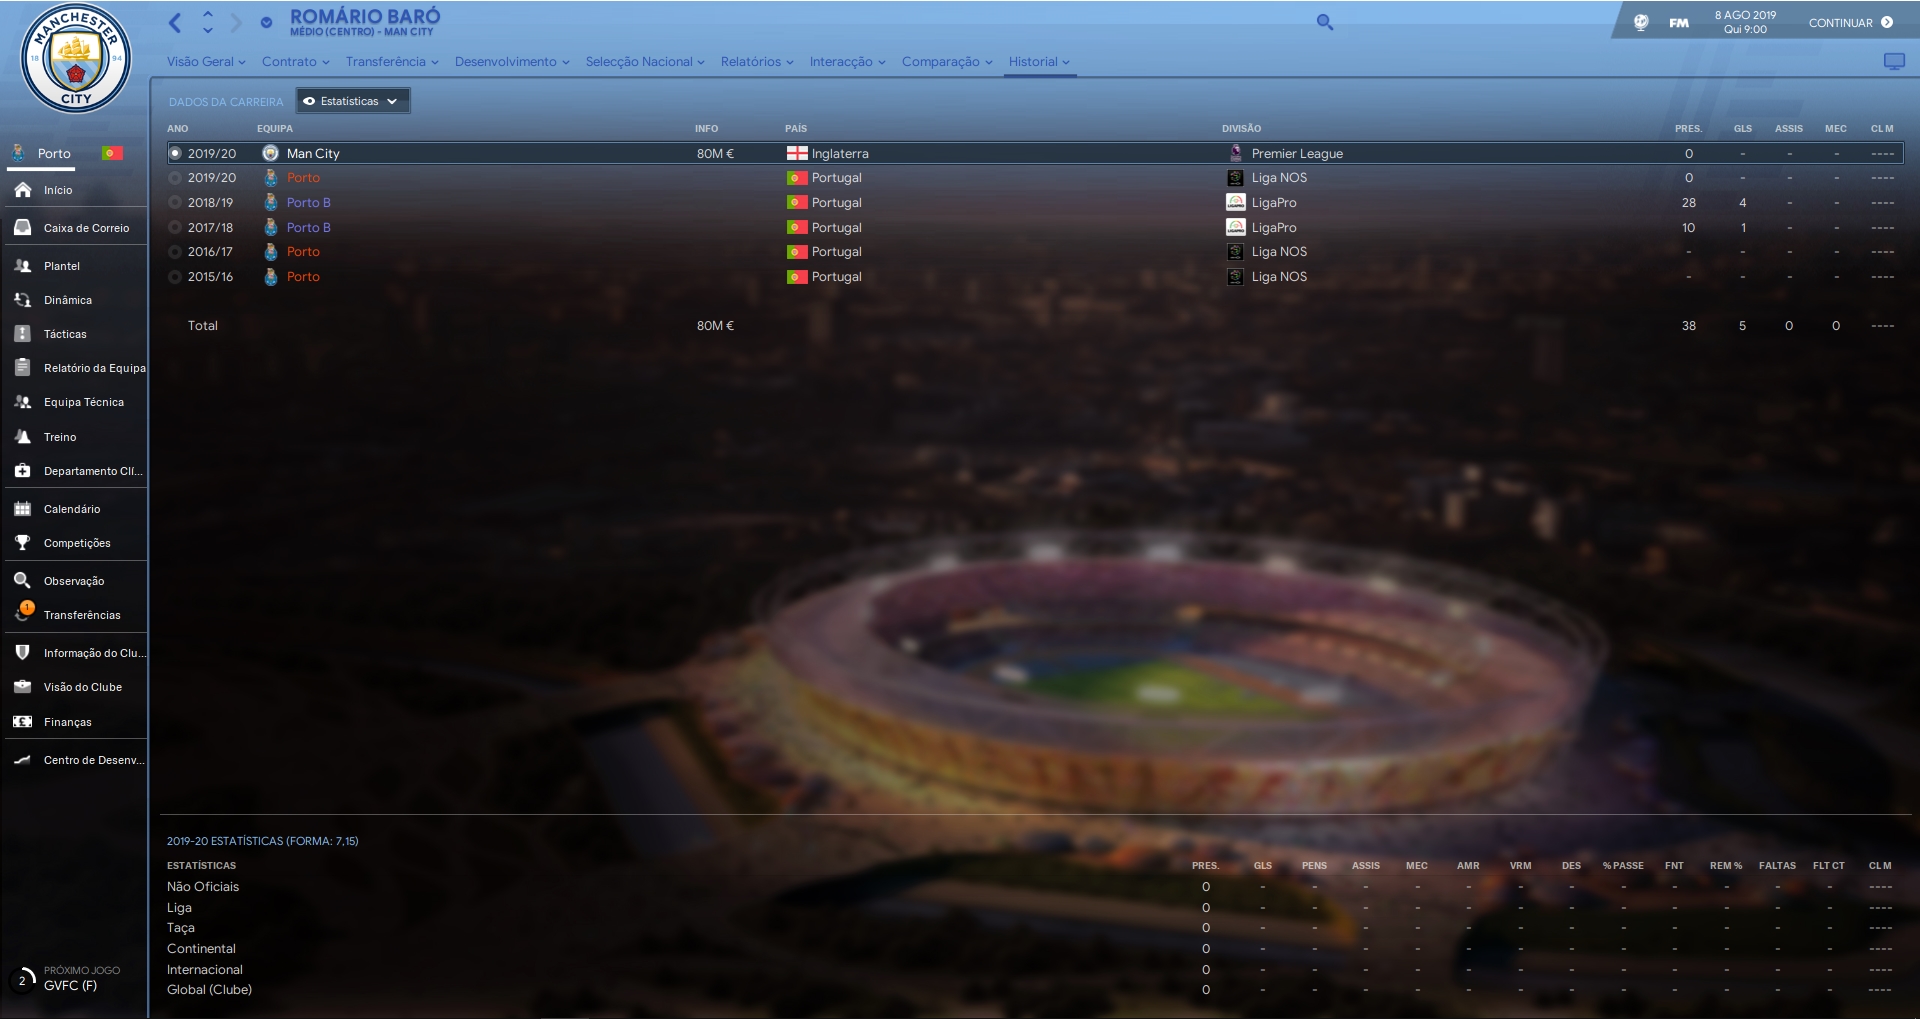This screenshot has width=1920, height=1019.
Task: Open the 2018/19 Porto B club link
Action: [308, 203]
